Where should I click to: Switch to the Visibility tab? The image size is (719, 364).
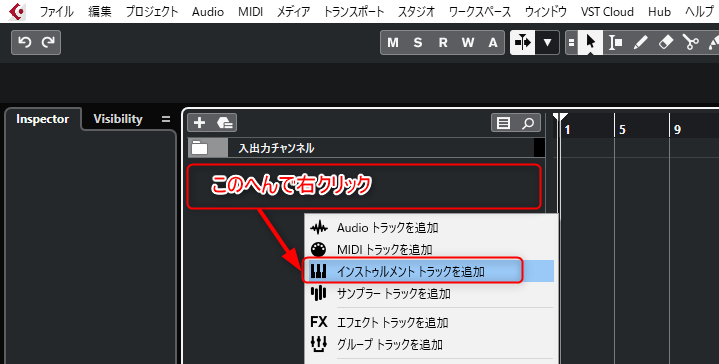pyautogui.click(x=118, y=119)
